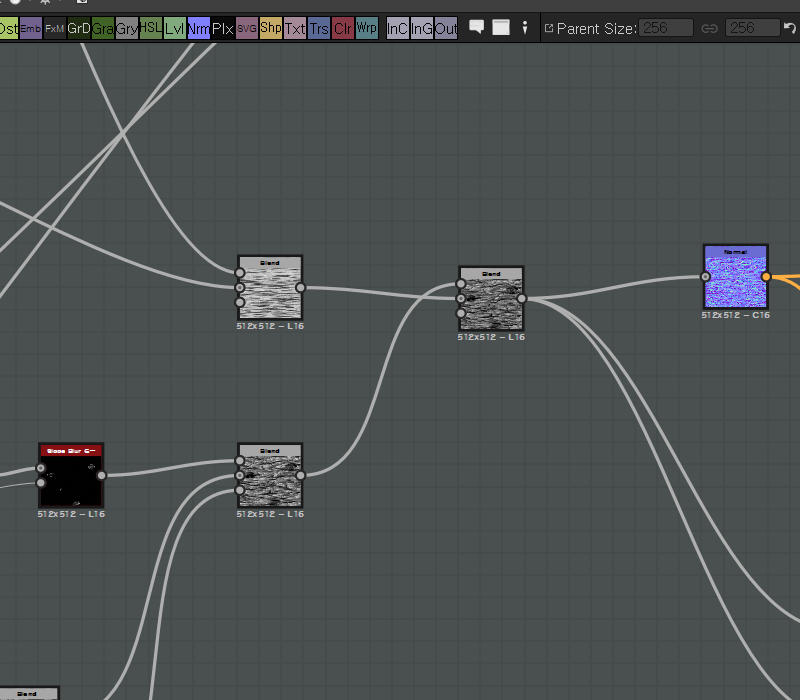
Task: Insert a Gradient Map node (Gra)
Action: point(103,28)
